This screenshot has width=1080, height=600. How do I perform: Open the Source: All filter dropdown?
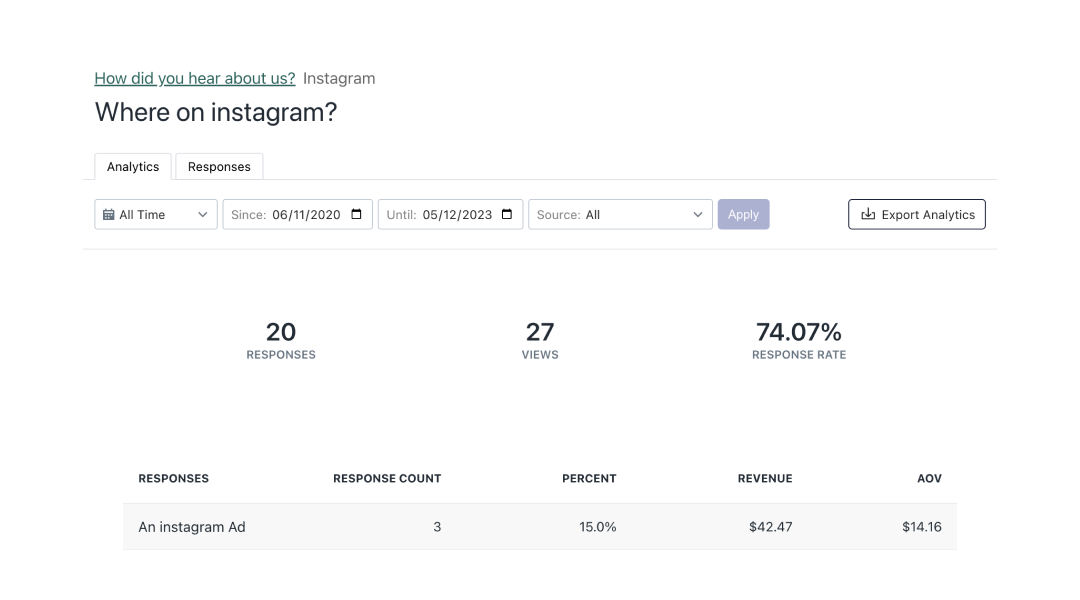tap(620, 214)
